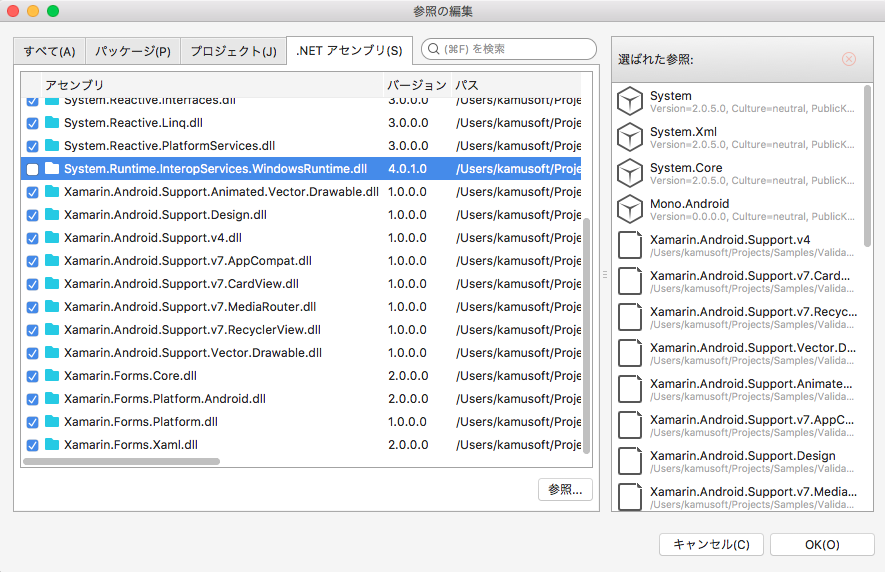
Task: Click the パス column header
Action: 516,85
